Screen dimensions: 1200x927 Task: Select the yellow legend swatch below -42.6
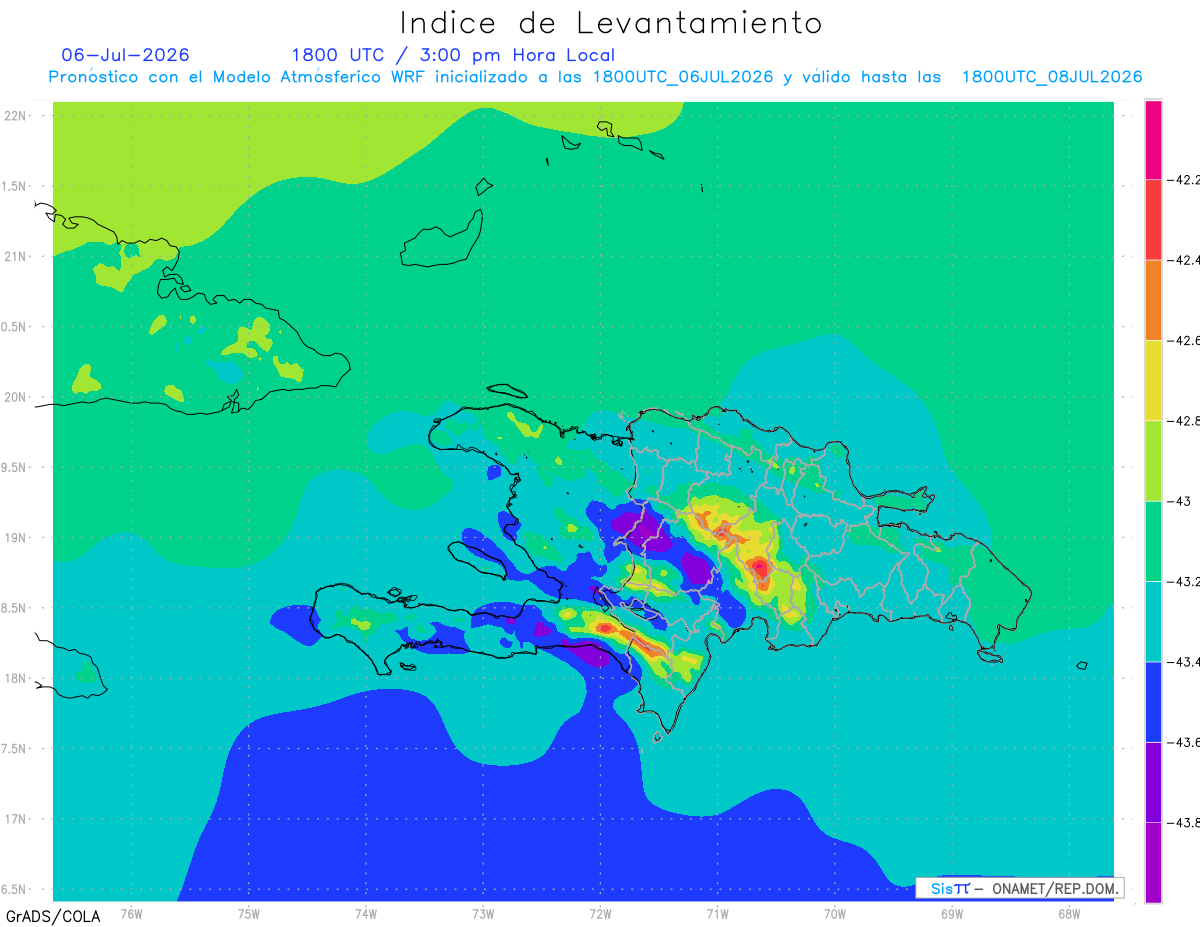(x=1153, y=381)
